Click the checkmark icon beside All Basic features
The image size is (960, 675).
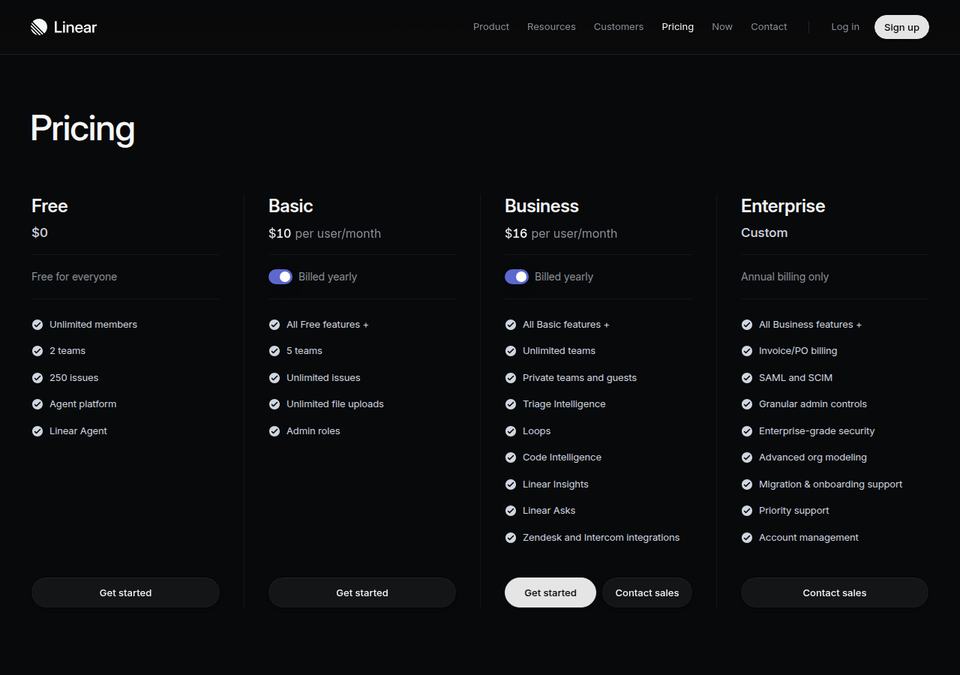click(511, 325)
